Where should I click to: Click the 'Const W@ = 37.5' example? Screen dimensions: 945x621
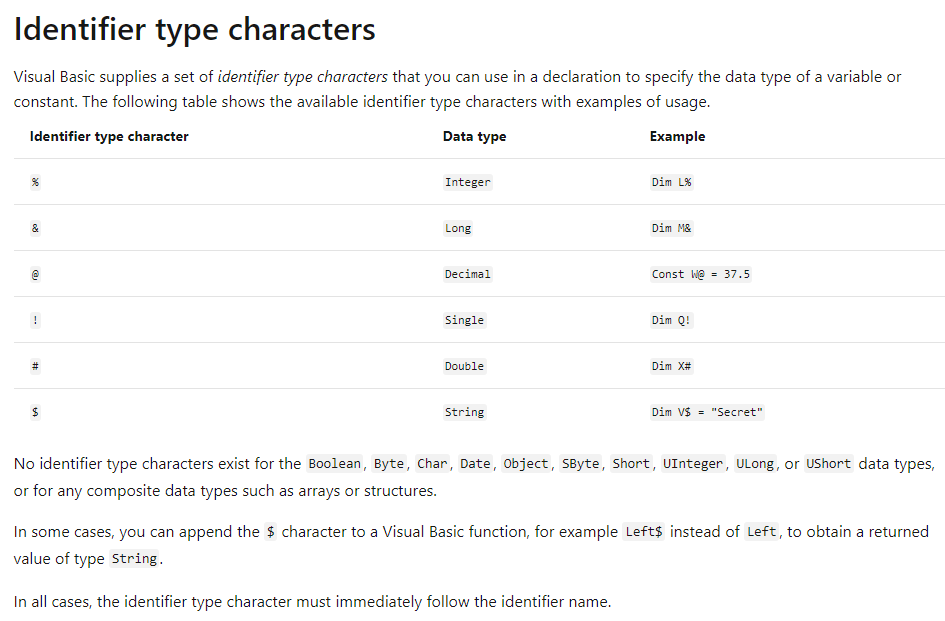point(701,274)
